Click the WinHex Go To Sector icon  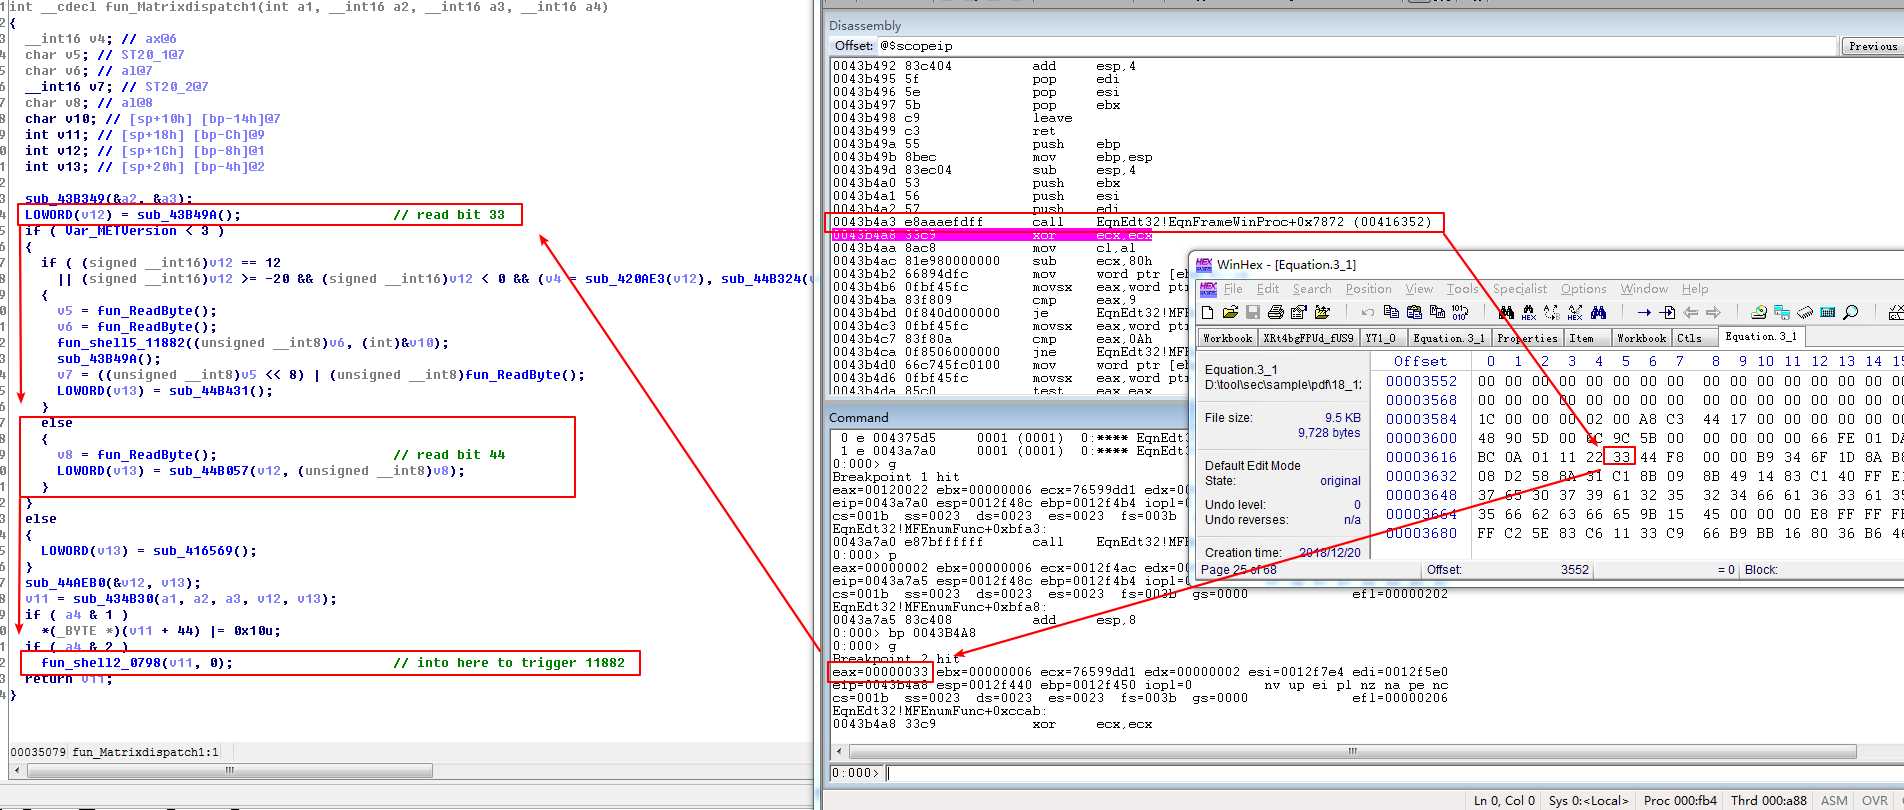[x=1667, y=313]
